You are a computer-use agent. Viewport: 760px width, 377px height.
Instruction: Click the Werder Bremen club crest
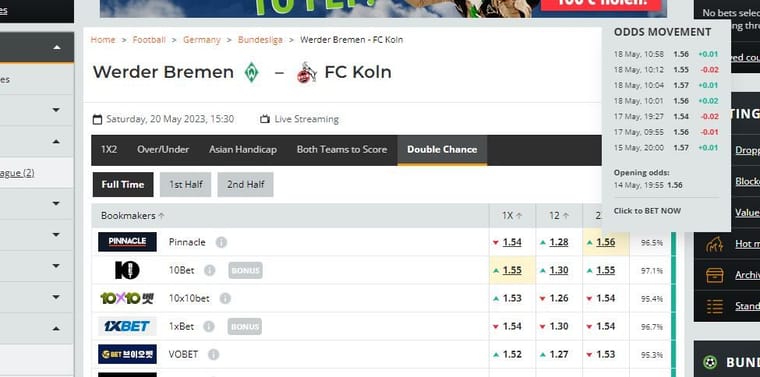pyautogui.click(x=252, y=72)
